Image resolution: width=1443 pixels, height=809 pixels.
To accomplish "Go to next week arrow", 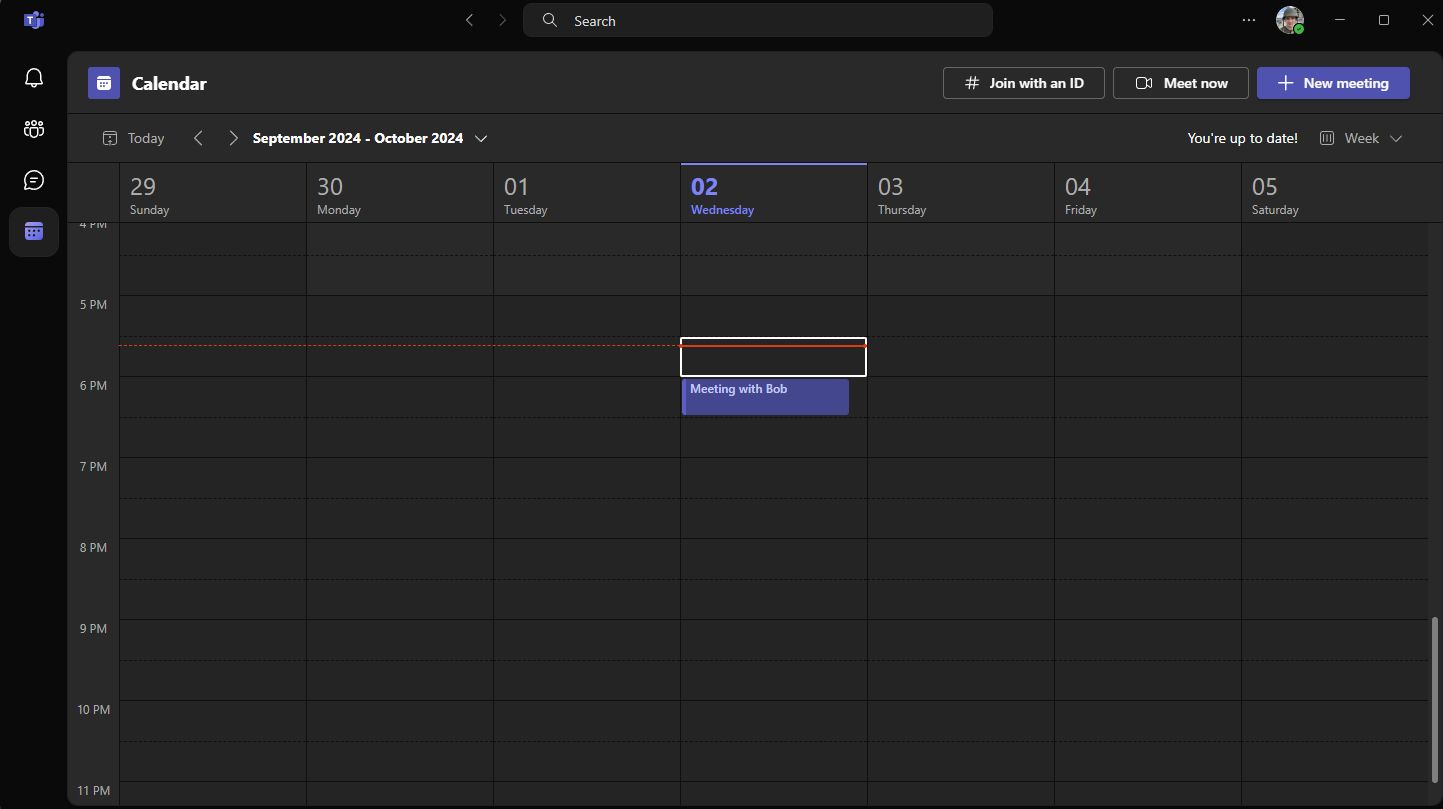I will click(233, 139).
